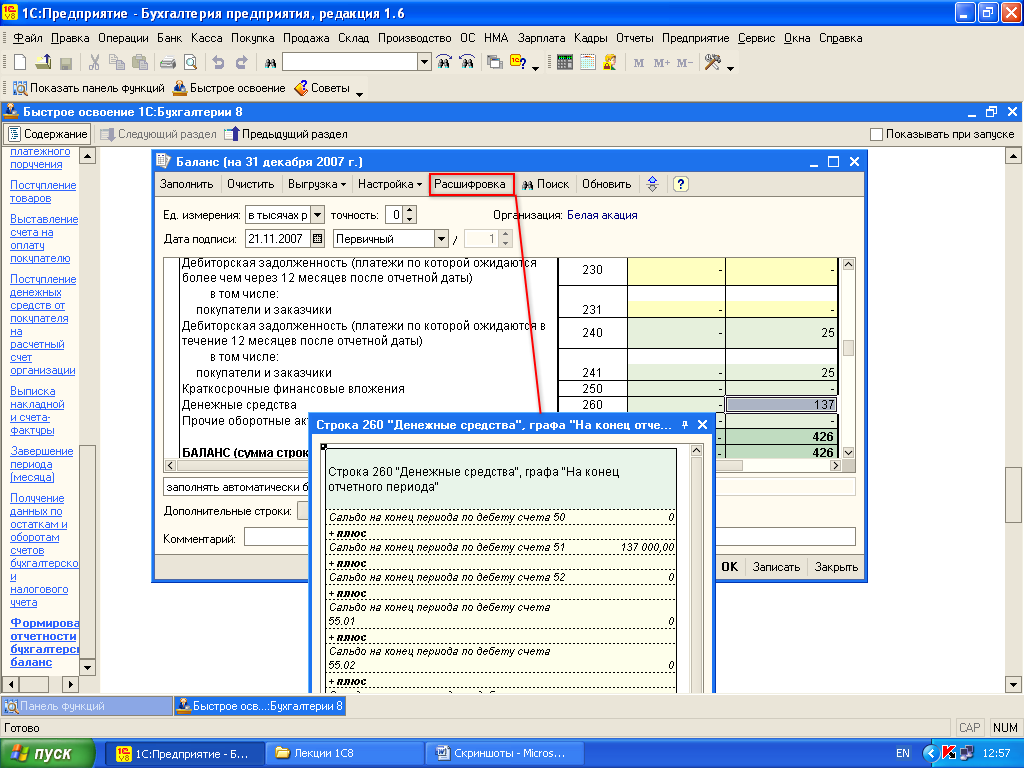Click the binoculars Find icon left of search box

270,63
